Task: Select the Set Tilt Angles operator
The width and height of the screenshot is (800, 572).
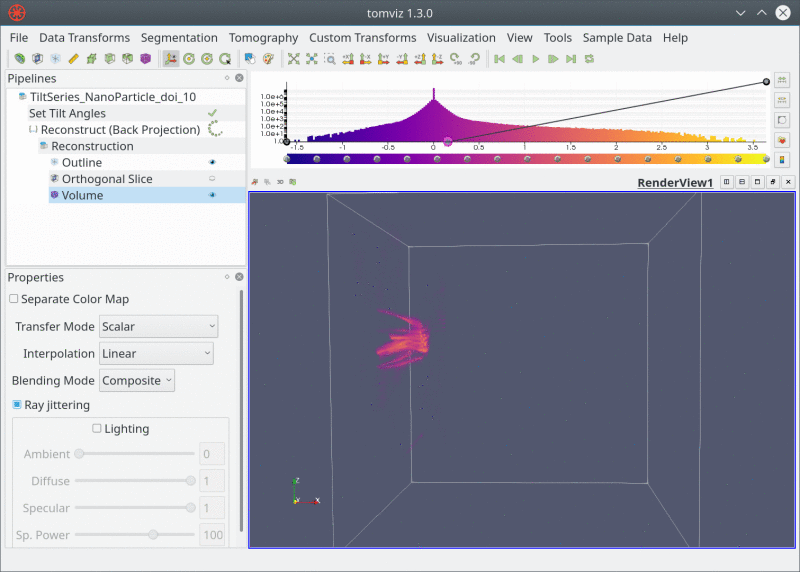Action: [x=67, y=113]
